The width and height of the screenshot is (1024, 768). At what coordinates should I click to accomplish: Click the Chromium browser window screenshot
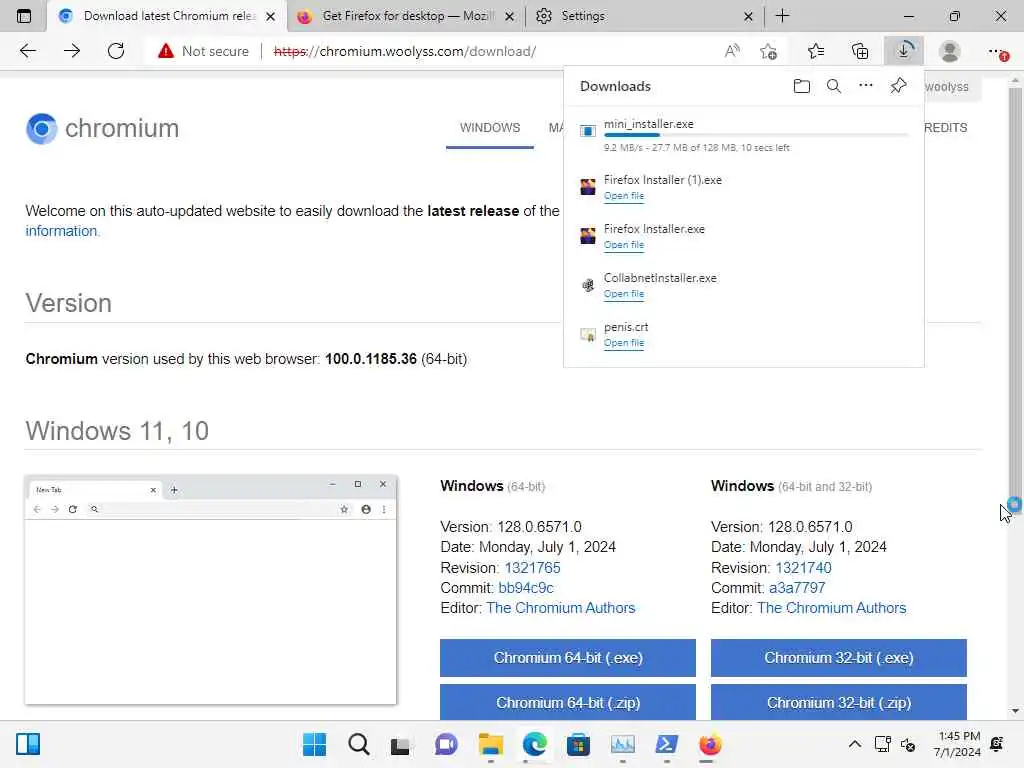pyautogui.click(x=210, y=590)
